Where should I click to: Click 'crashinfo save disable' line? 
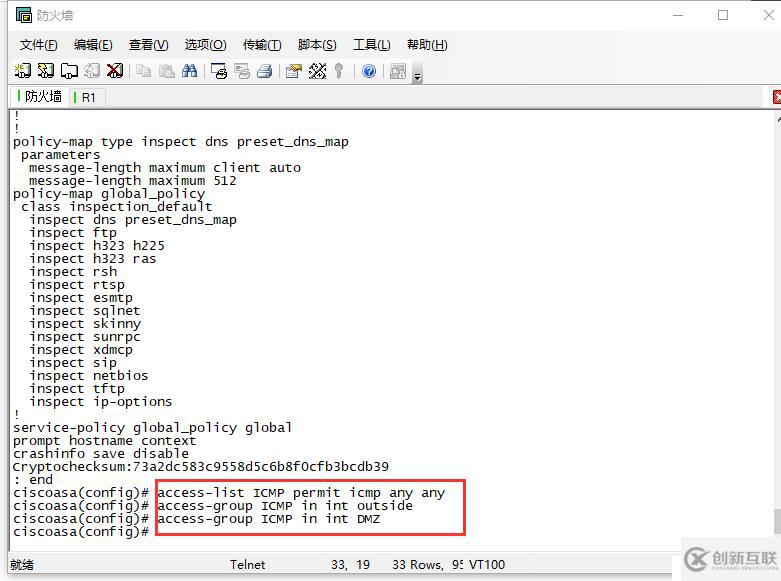point(101,454)
